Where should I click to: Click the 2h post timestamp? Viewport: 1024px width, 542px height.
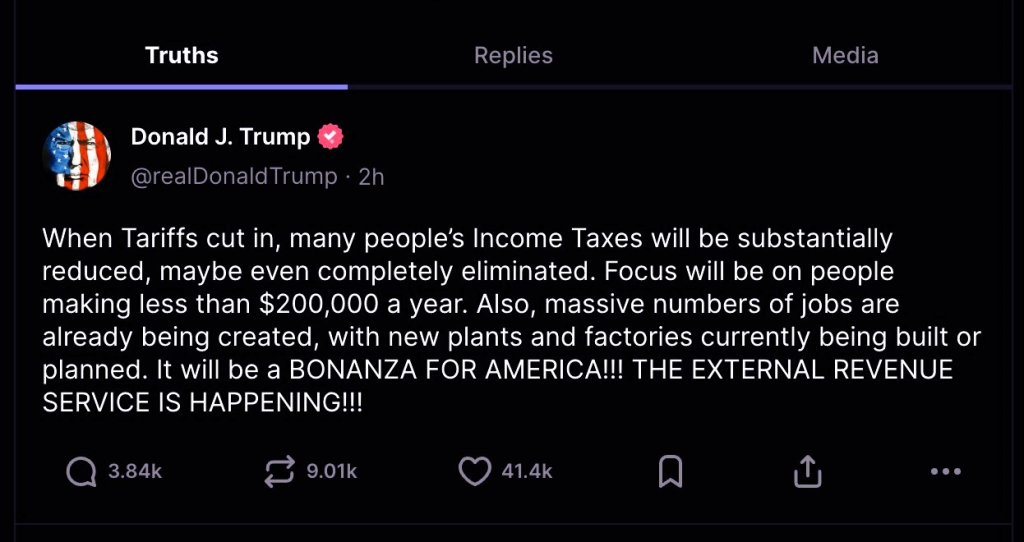pos(372,177)
